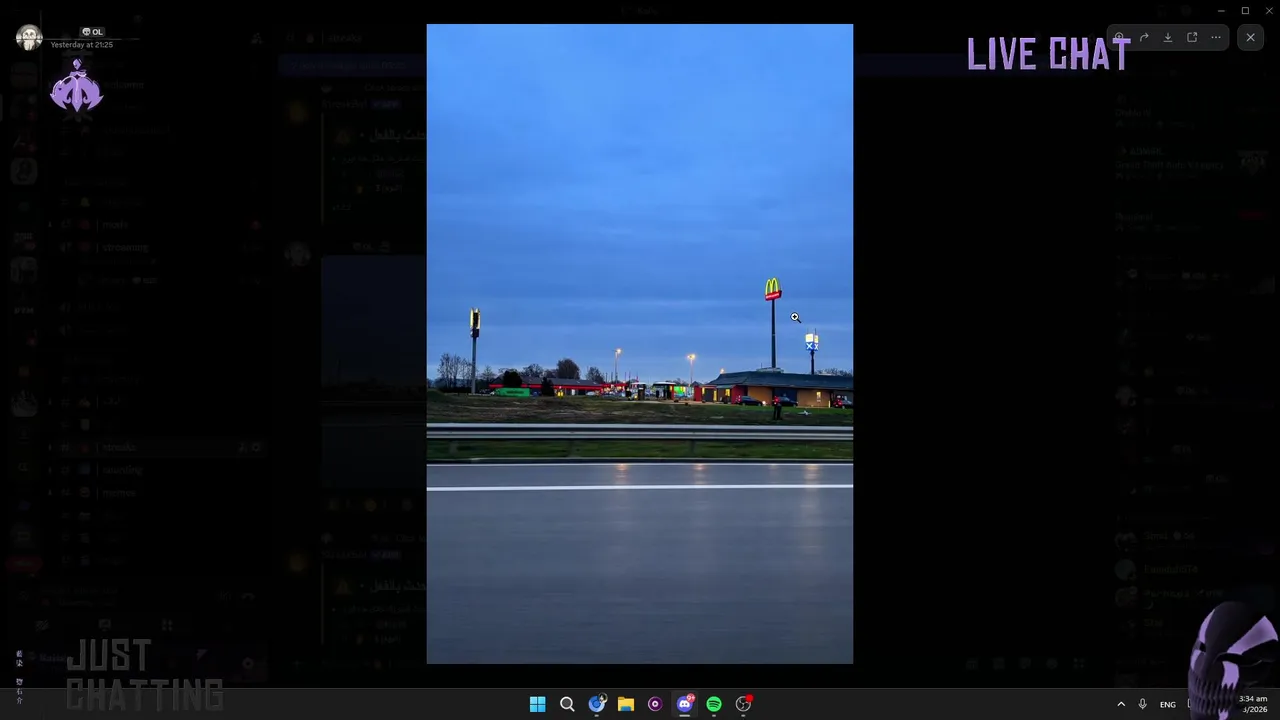Zoom in on the image using the magnifier icon
1280x720 pixels.
coord(1120,38)
